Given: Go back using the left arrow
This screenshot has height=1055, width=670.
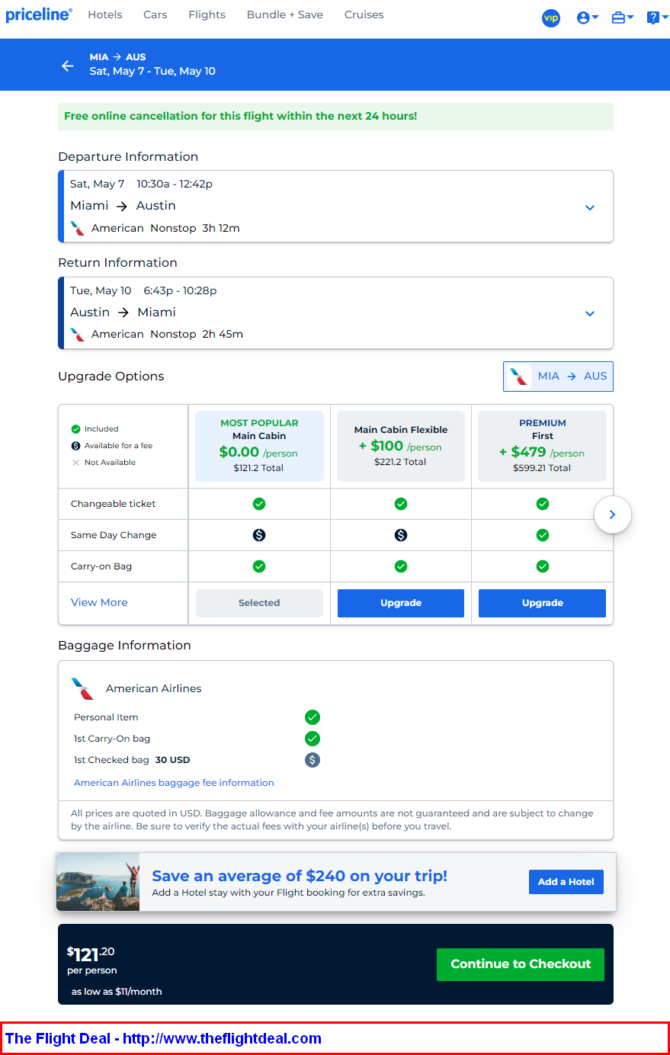Looking at the screenshot, I should point(67,65).
